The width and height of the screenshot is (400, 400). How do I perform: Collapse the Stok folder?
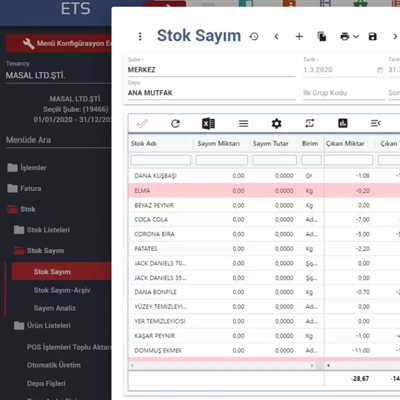[x=21, y=209]
